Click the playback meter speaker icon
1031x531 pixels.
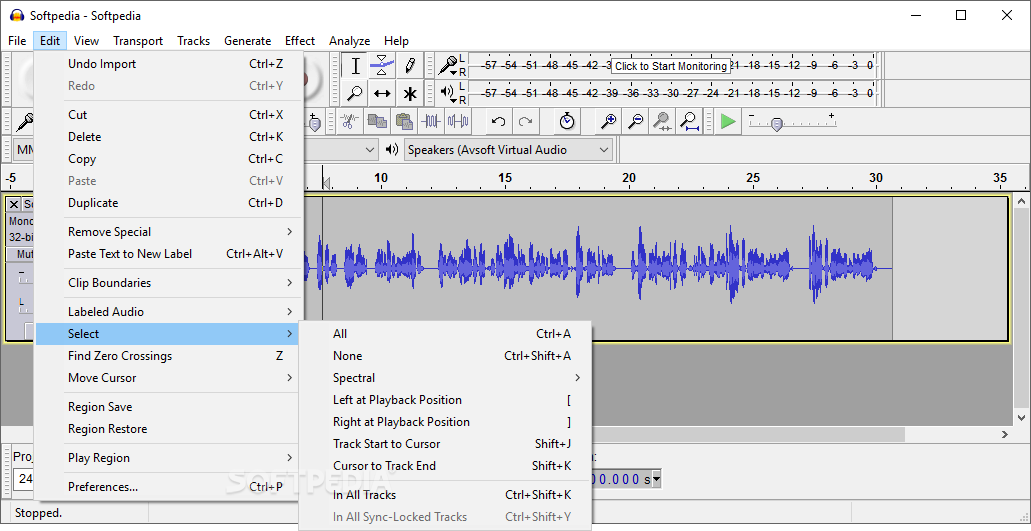coord(446,92)
